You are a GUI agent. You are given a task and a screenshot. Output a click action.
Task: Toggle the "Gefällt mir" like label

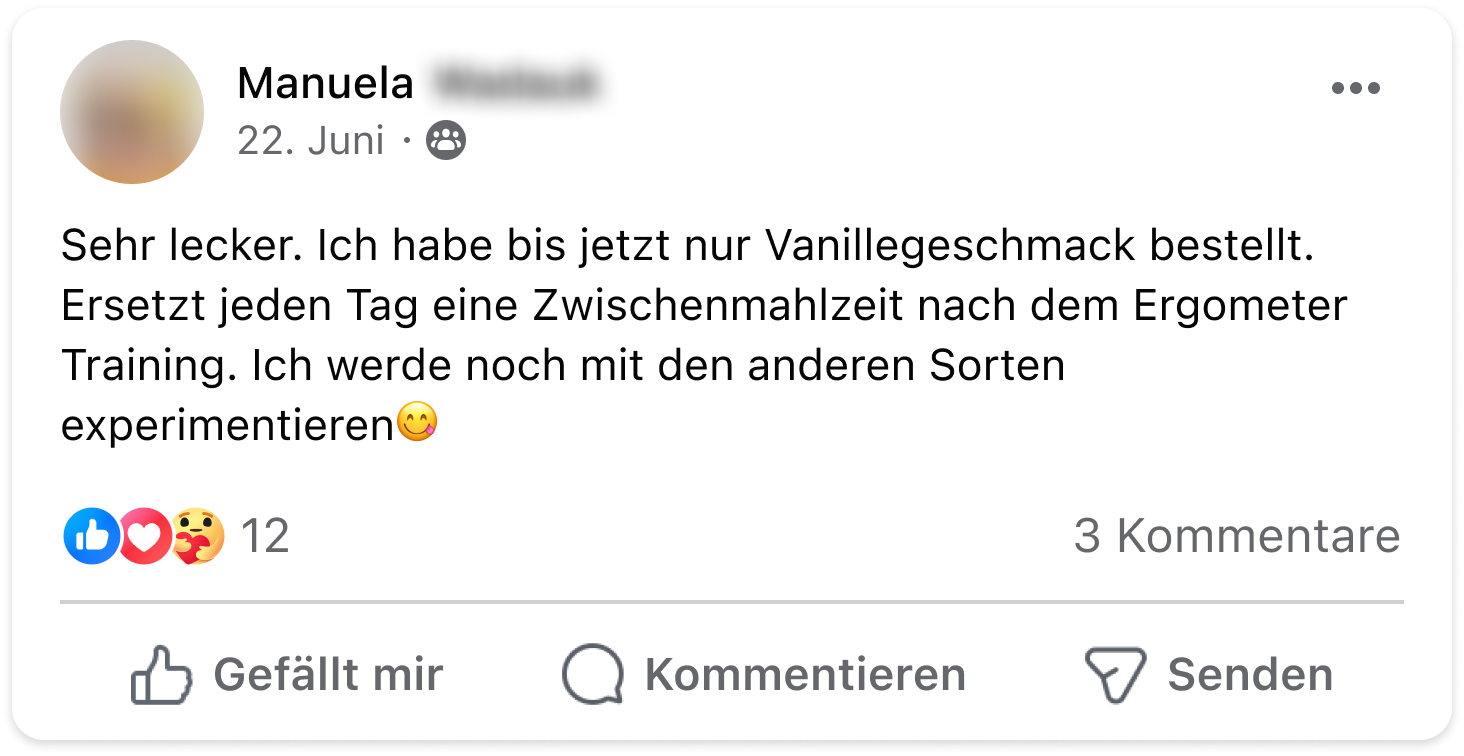tap(328, 675)
